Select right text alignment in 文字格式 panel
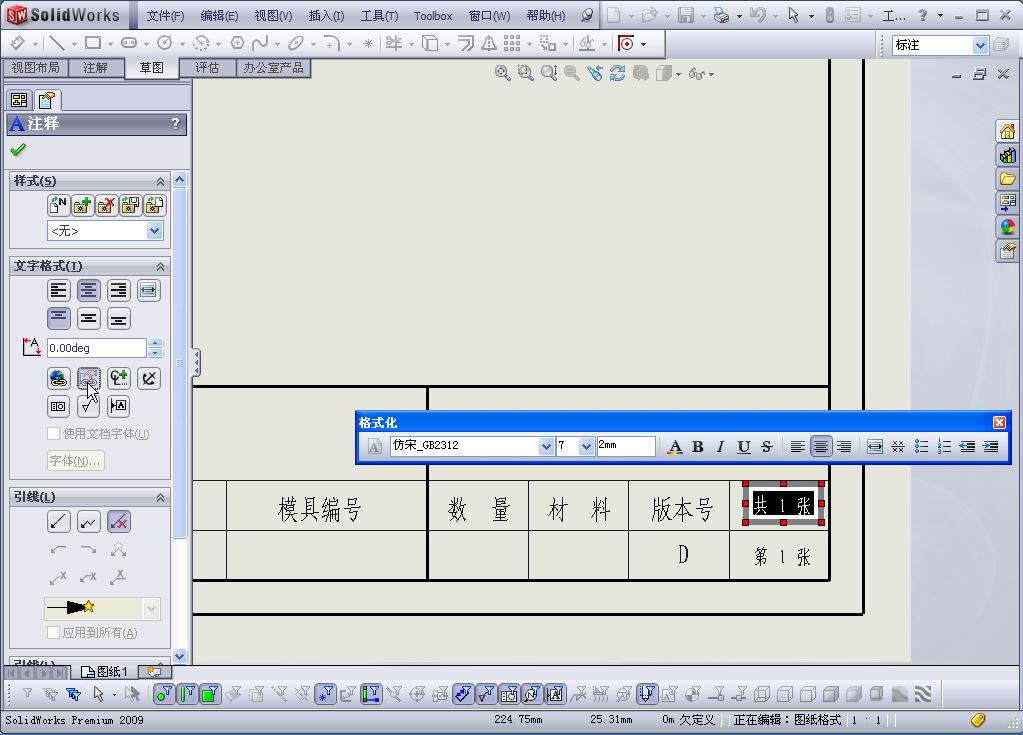Screen dimensions: 1023x735 coord(119,290)
